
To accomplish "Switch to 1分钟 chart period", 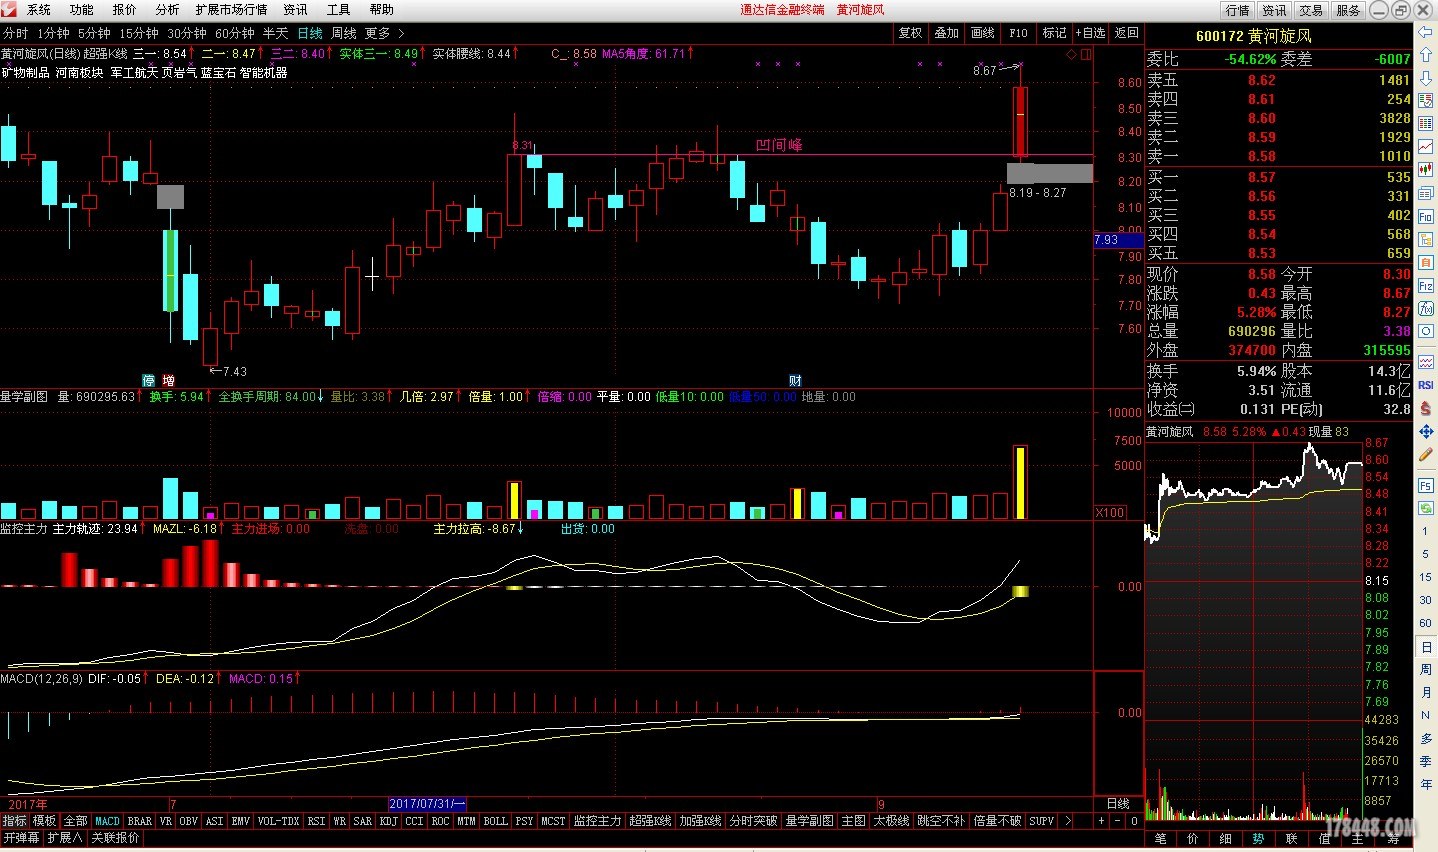I will click(53, 33).
